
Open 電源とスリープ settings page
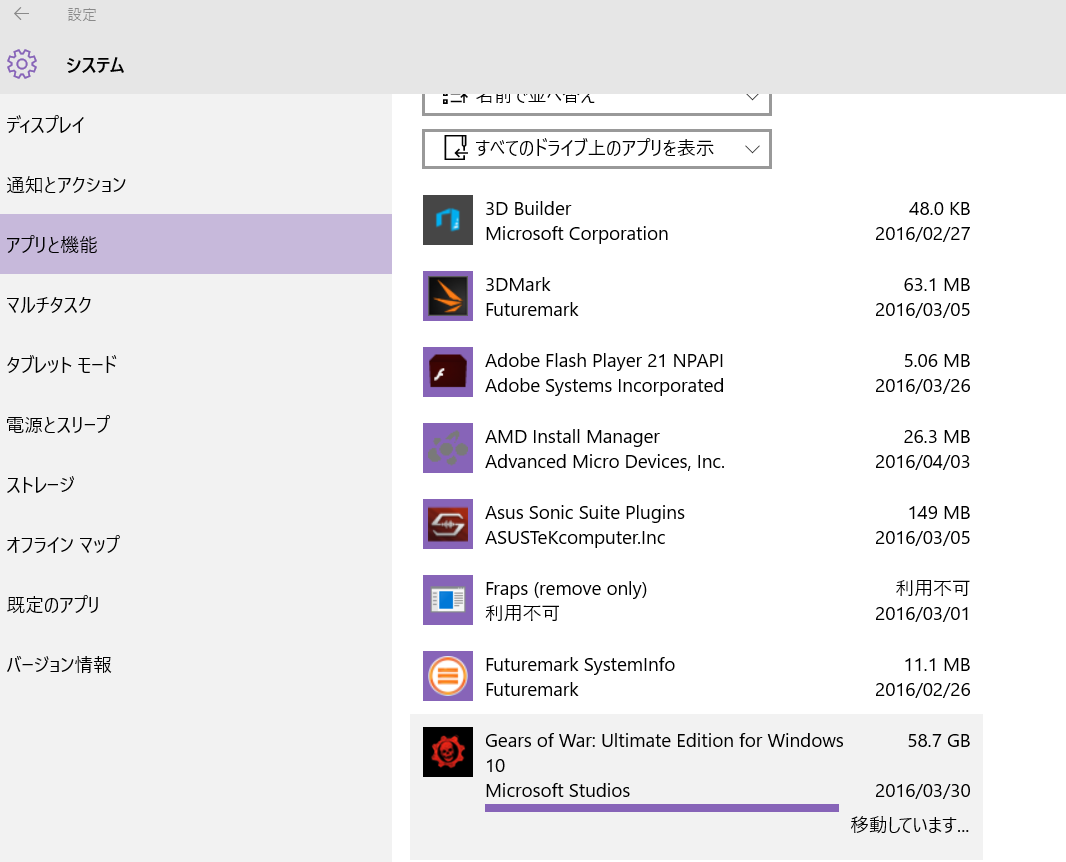196,424
